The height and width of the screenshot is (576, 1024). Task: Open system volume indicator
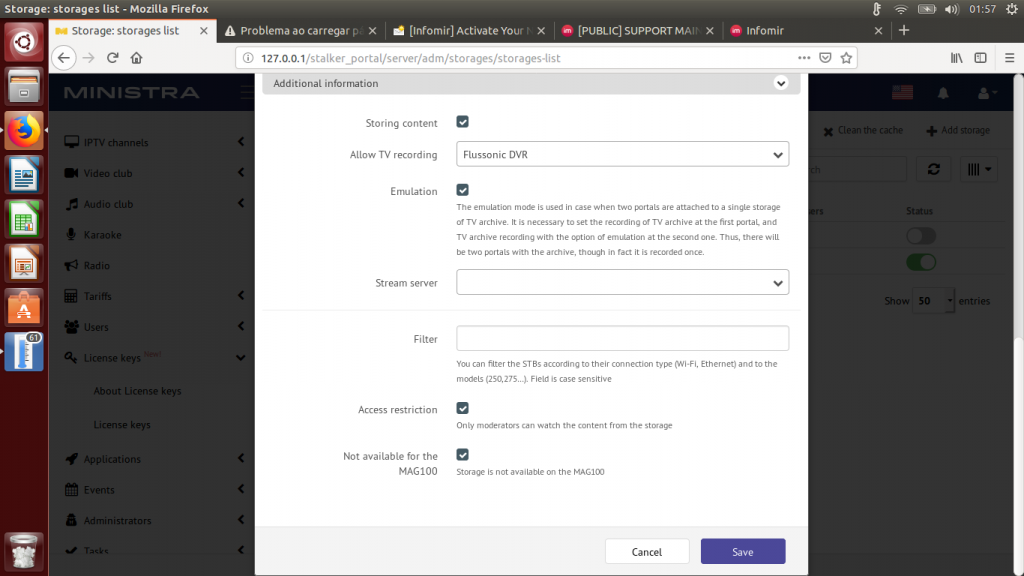click(x=952, y=8)
